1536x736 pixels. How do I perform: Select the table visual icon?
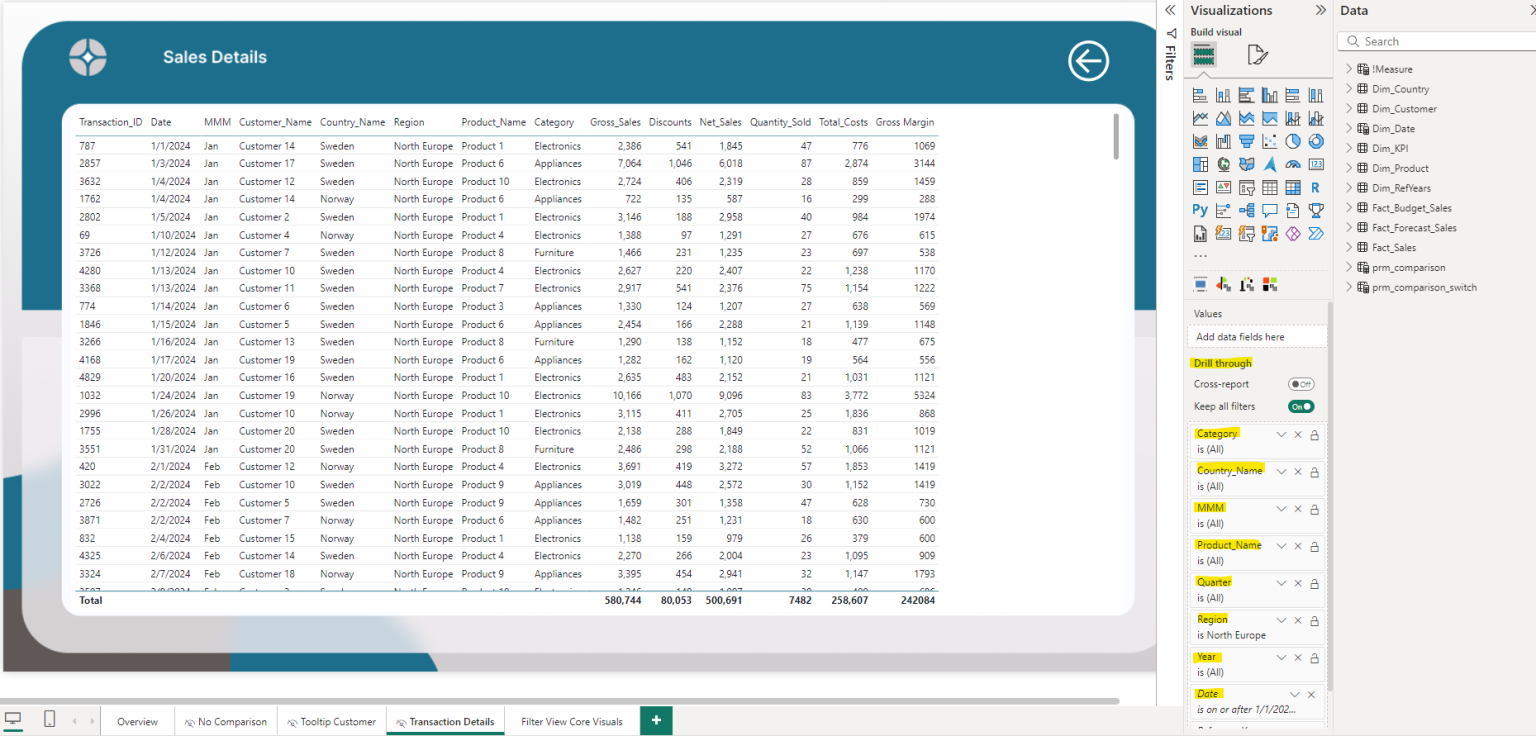click(1269, 186)
